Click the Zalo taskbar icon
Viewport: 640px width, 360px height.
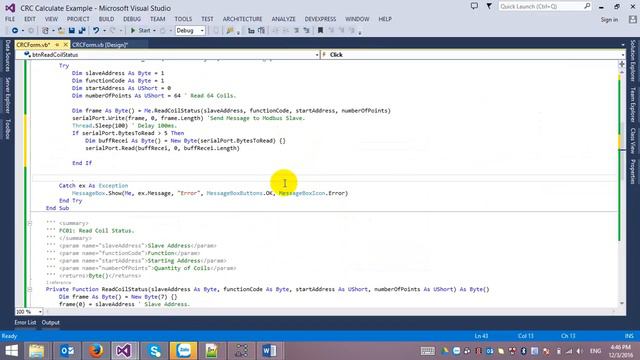(183, 351)
